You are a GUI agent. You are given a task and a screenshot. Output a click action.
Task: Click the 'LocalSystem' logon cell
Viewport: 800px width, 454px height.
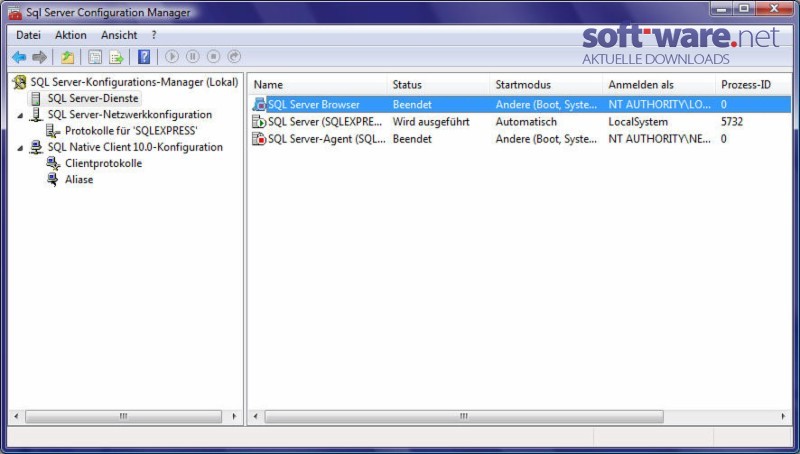point(638,122)
